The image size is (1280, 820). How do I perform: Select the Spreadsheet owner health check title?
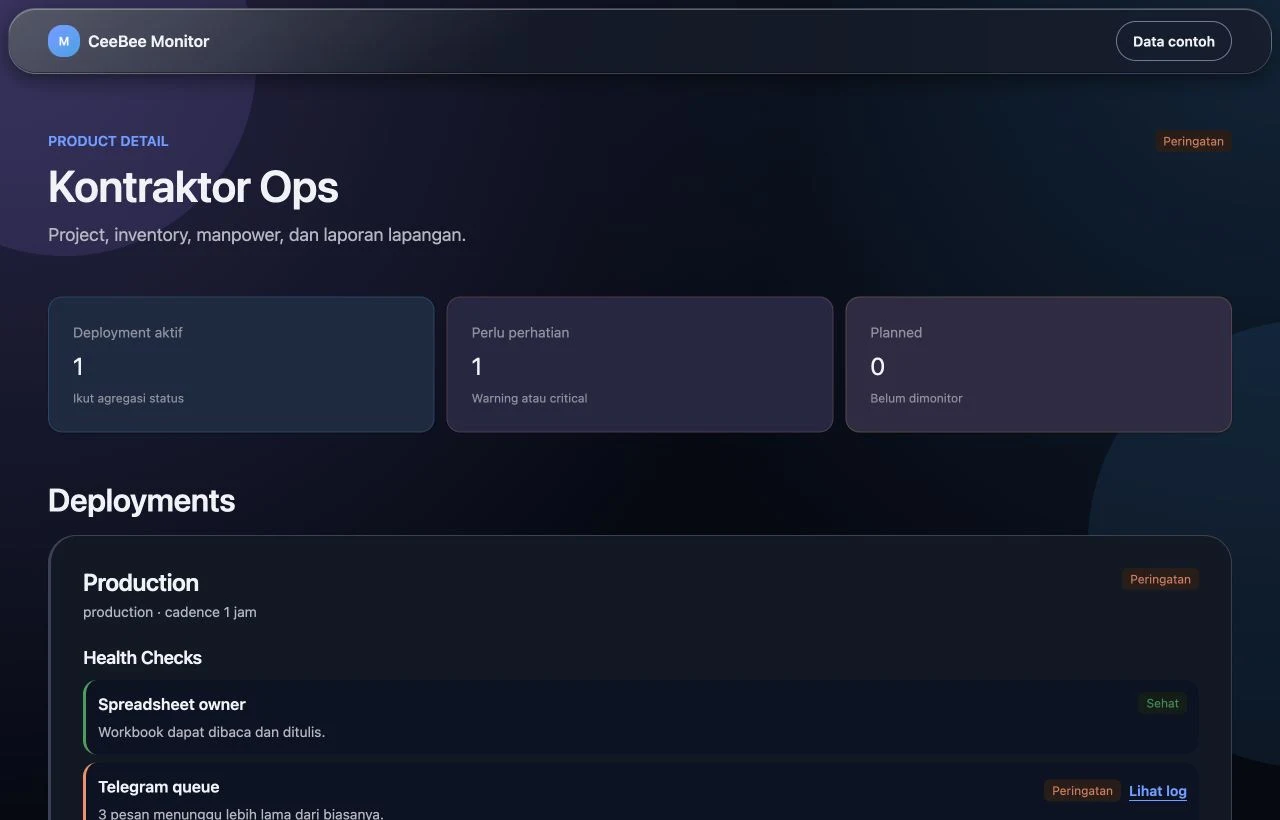pos(172,704)
